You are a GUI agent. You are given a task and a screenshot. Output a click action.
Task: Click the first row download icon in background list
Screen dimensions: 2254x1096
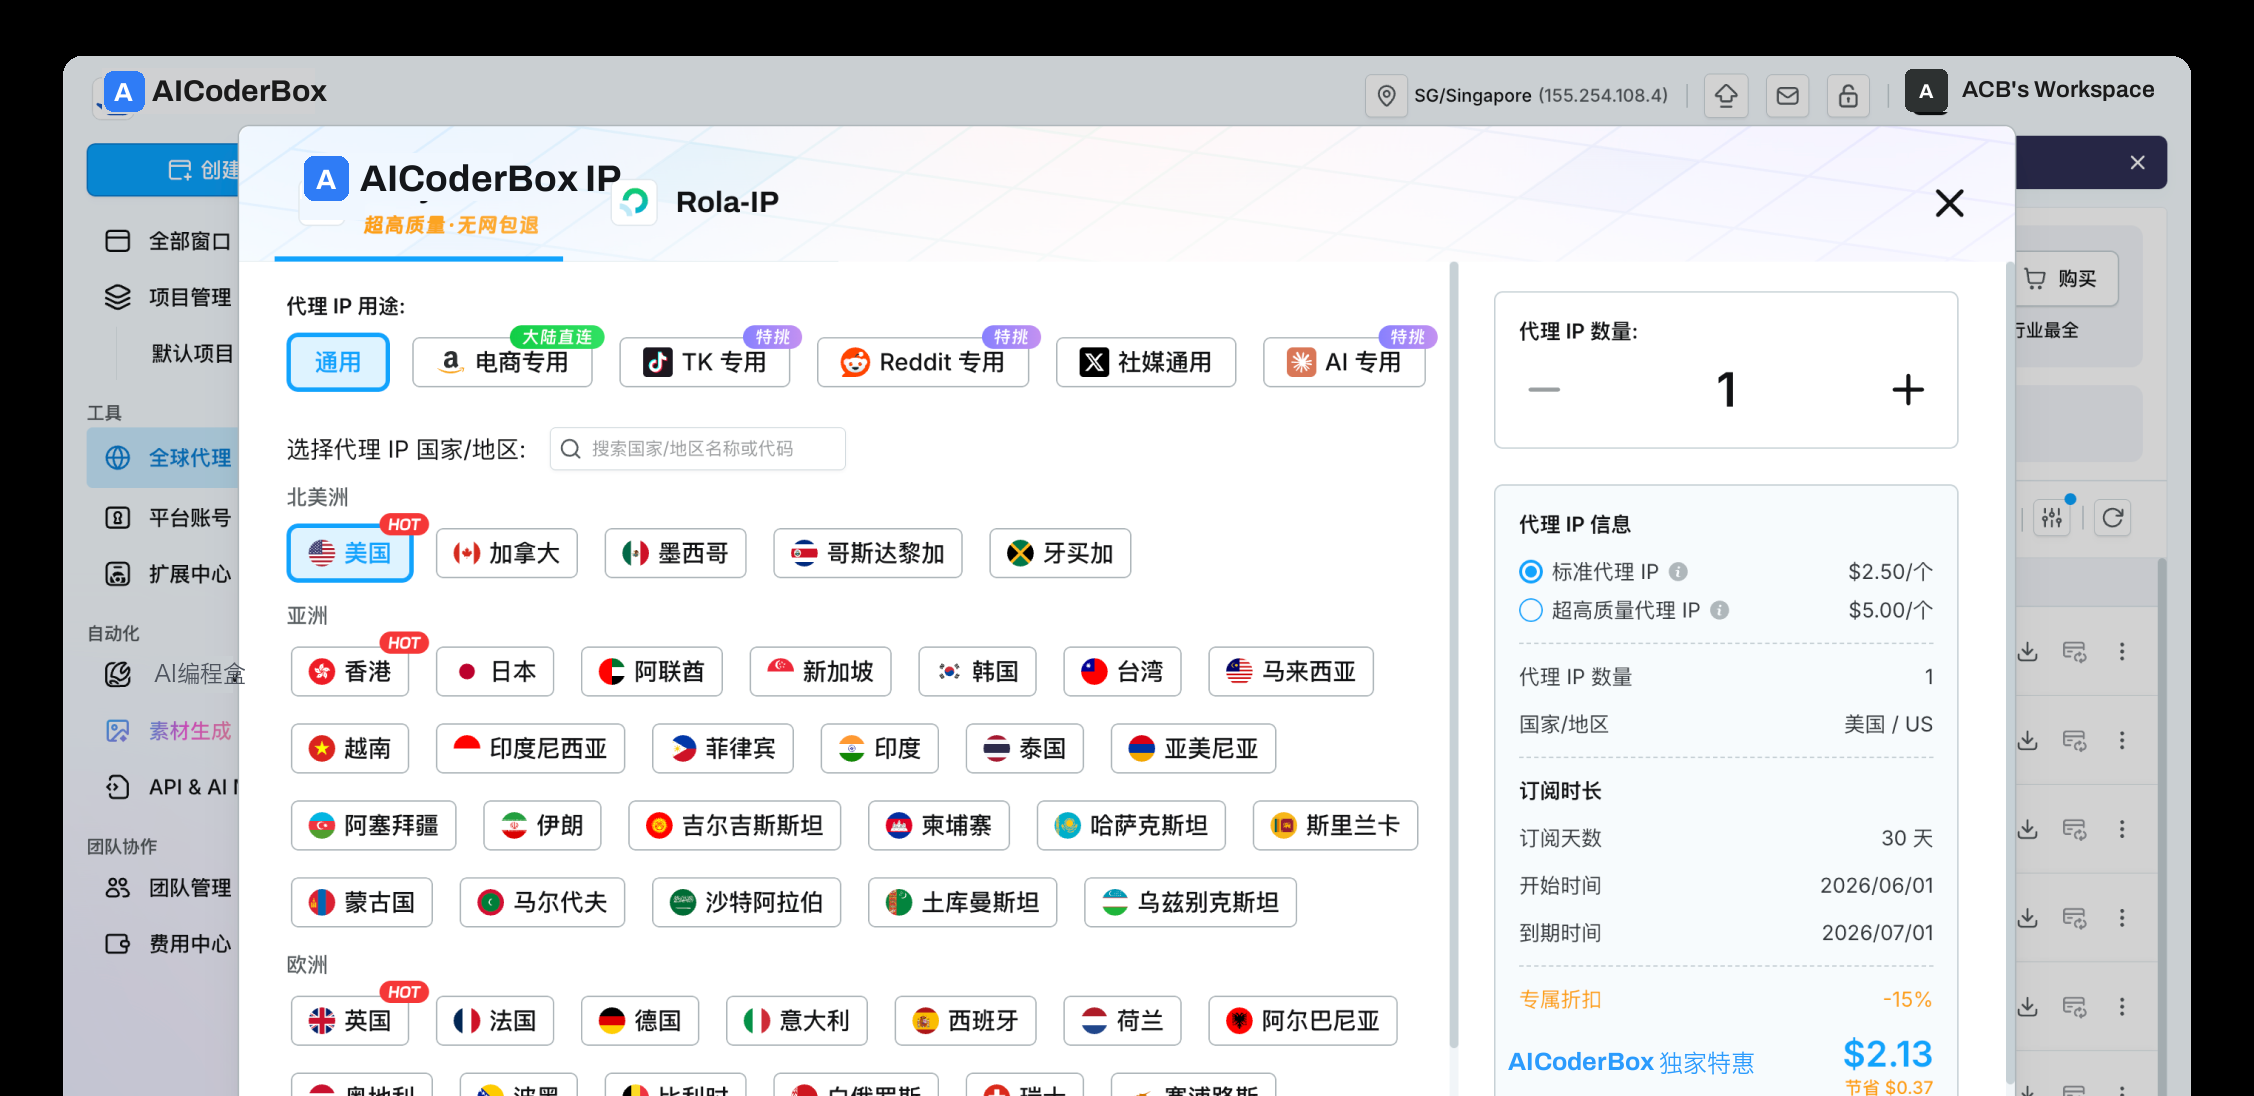2028,652
